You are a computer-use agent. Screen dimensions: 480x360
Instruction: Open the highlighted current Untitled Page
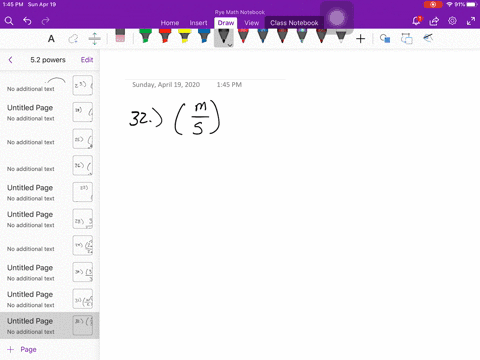50,326
